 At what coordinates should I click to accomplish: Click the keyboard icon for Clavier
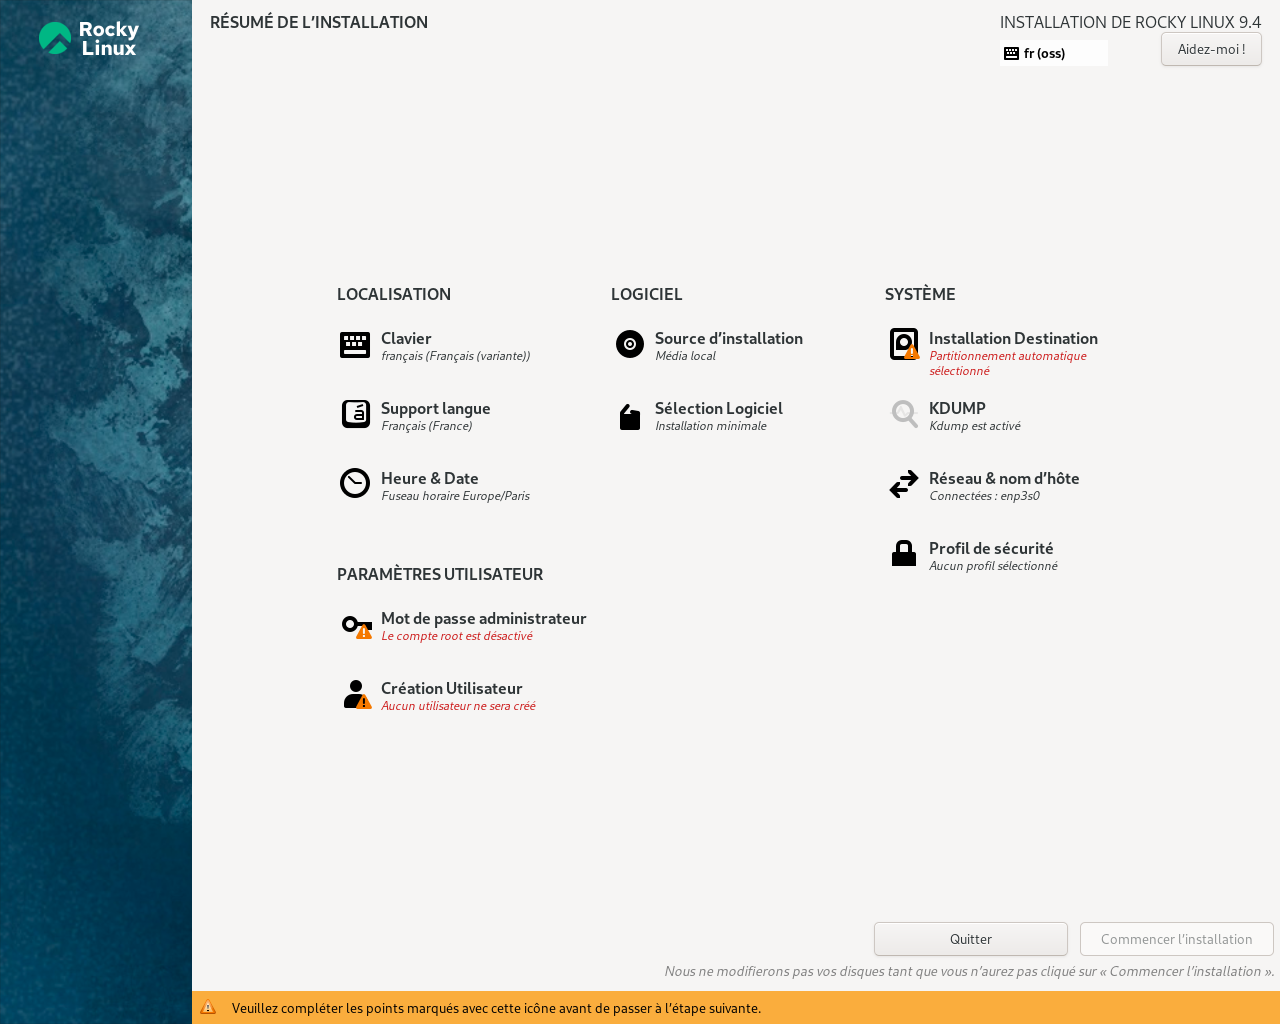coord(355,345)
